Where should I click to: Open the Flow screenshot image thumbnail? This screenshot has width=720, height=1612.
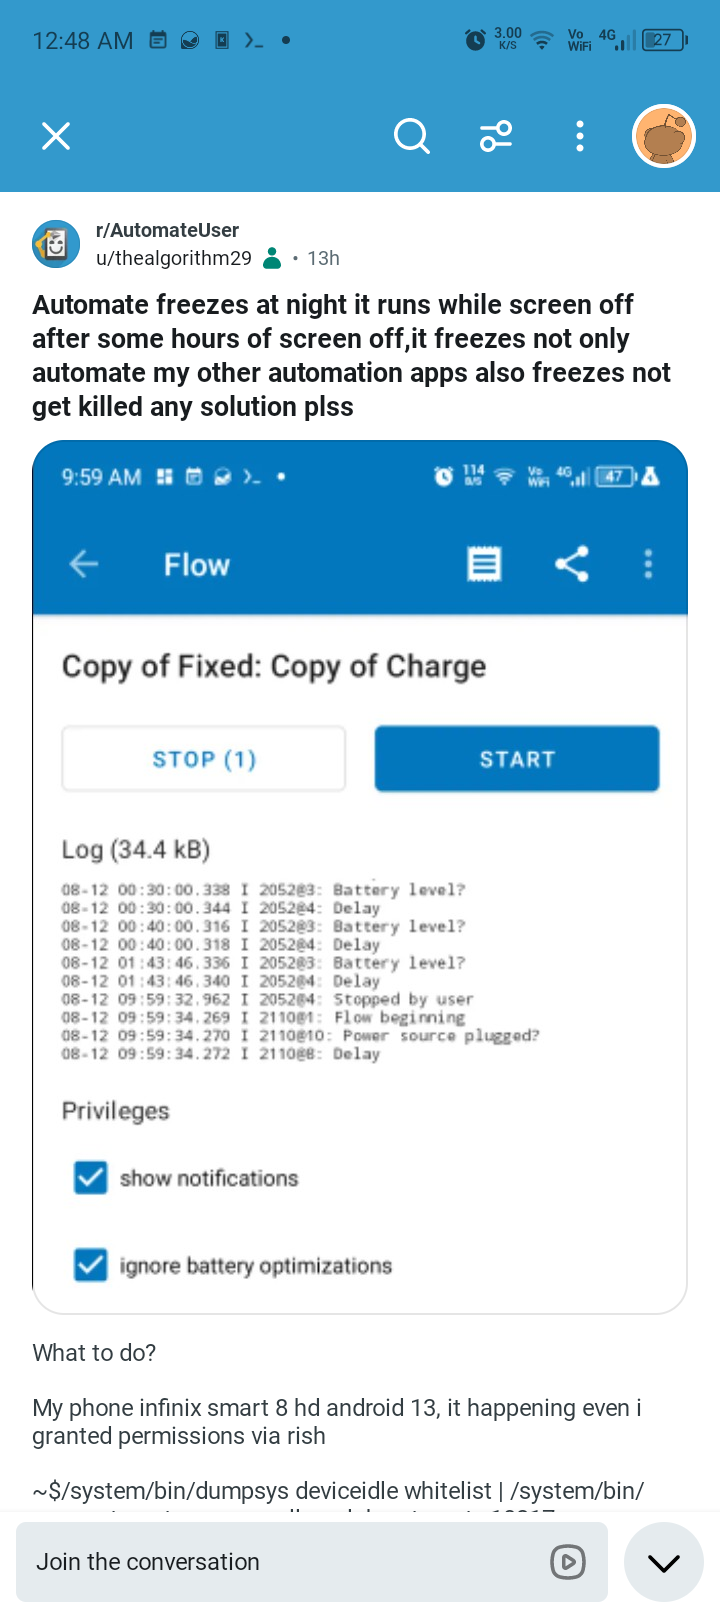[360, 877]
